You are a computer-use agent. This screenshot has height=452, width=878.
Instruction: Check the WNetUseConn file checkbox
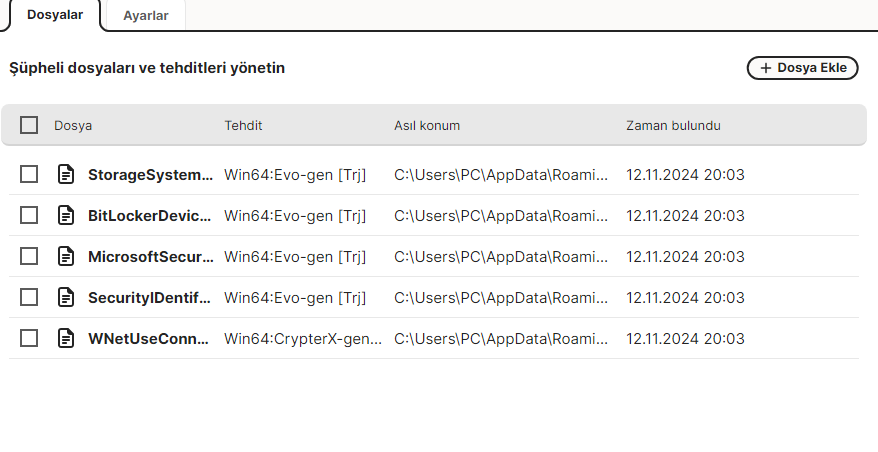(x=29, y=338)
